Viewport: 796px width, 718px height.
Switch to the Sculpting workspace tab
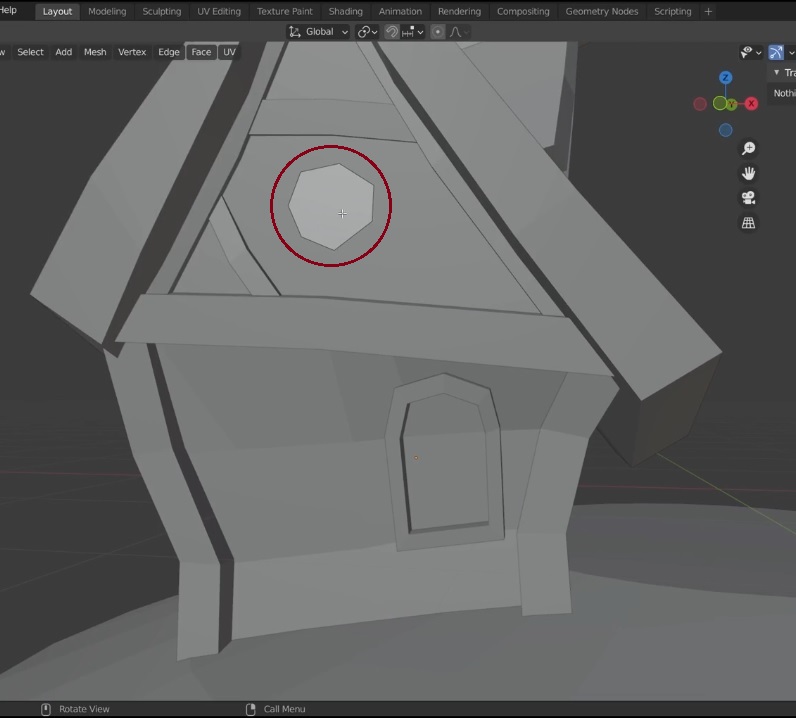[x=161, y=12]
